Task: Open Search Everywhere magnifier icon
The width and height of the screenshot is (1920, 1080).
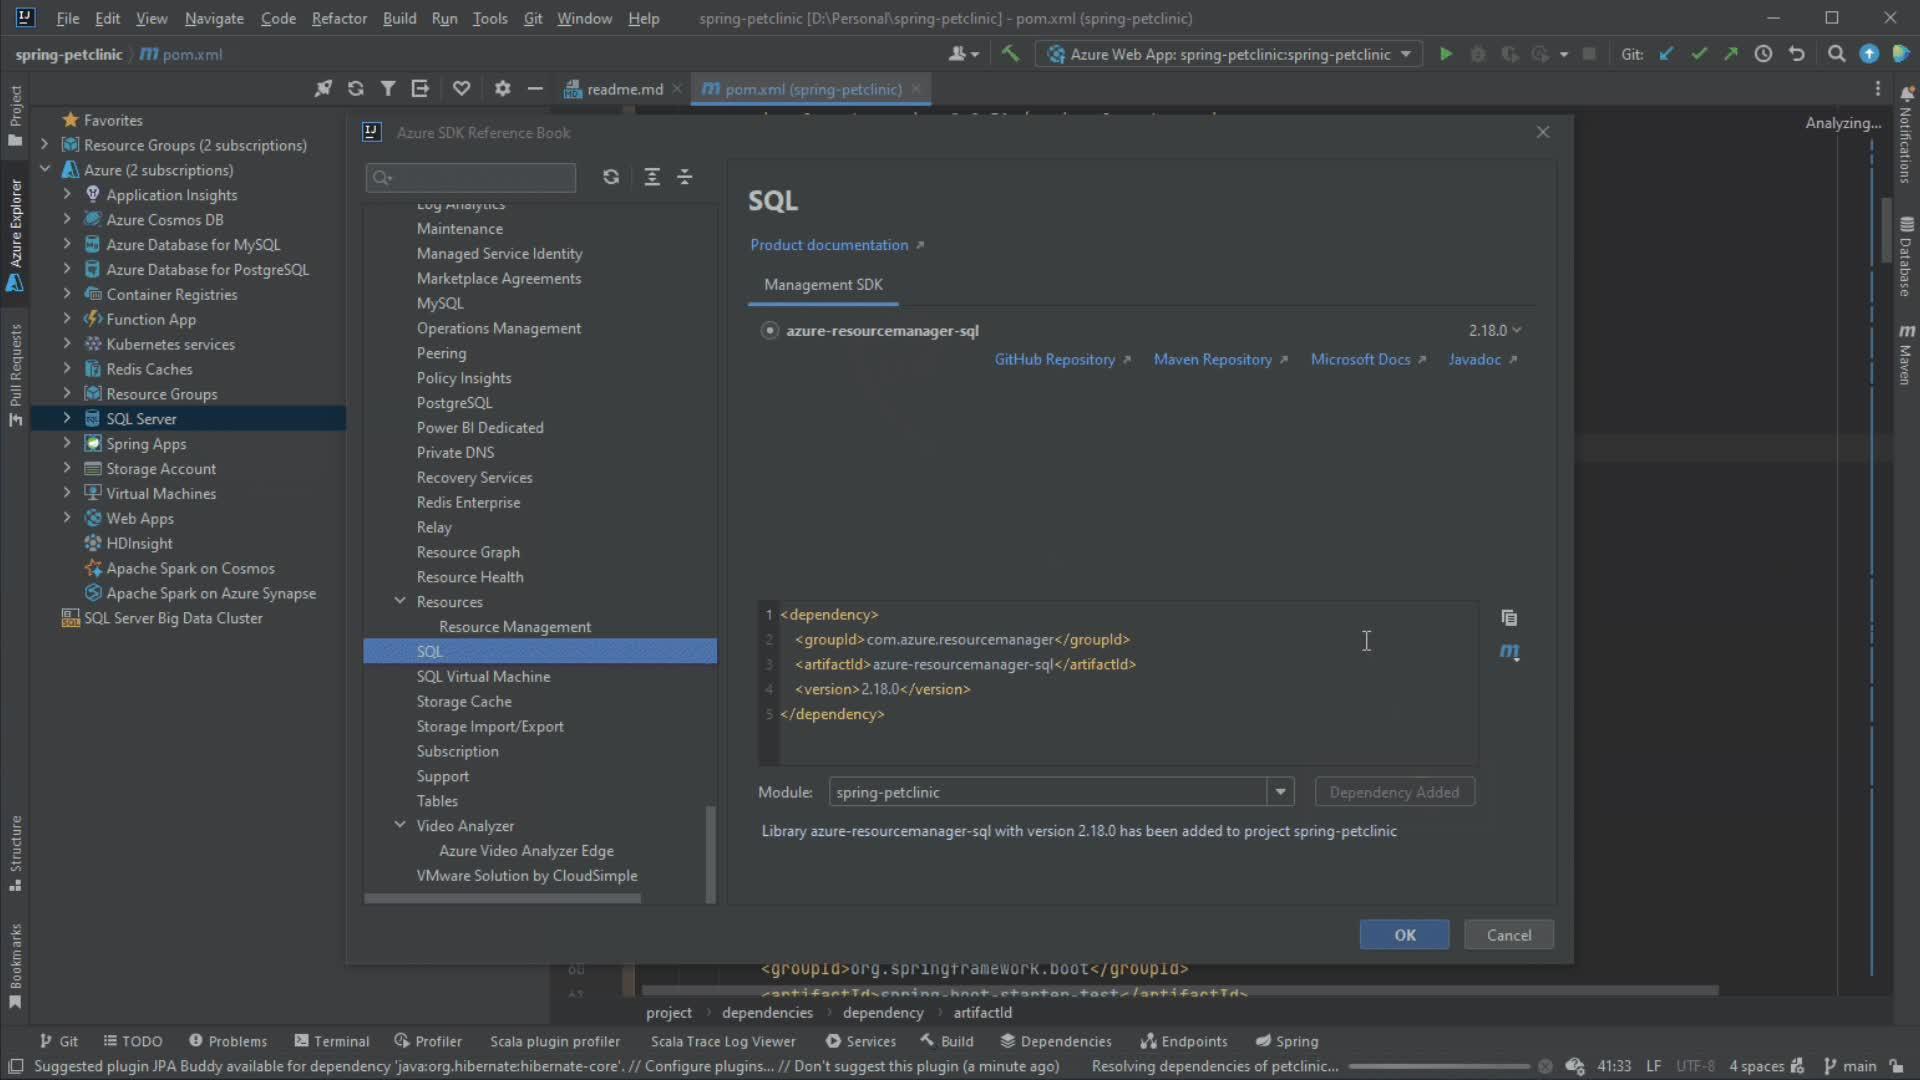Action: [1836, 54]
